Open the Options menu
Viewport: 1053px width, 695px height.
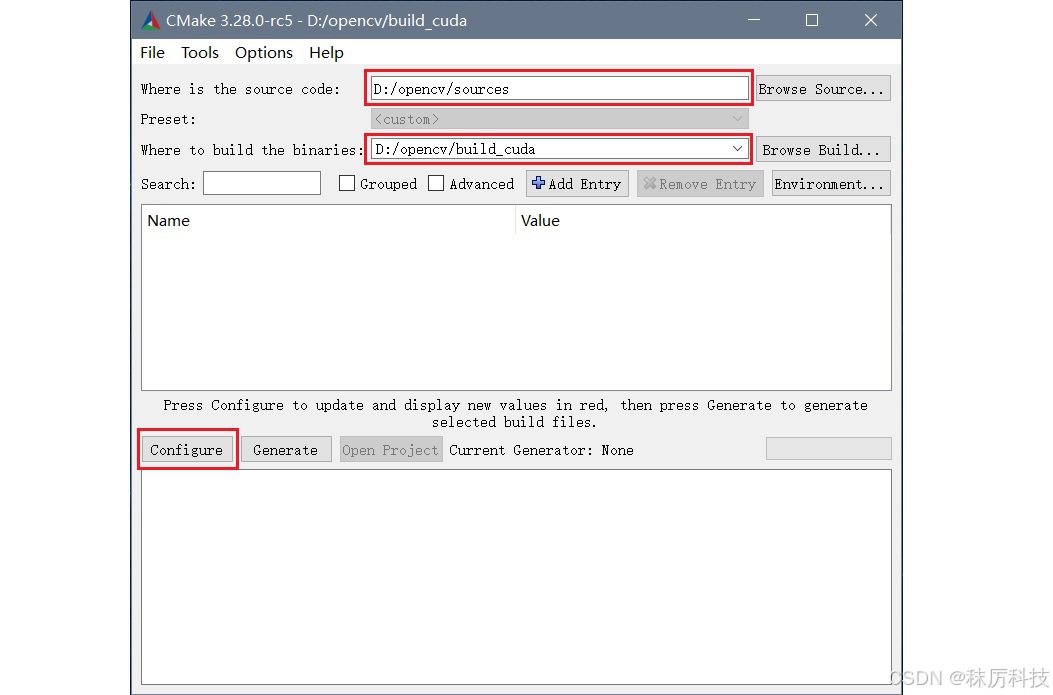(264, 52)
